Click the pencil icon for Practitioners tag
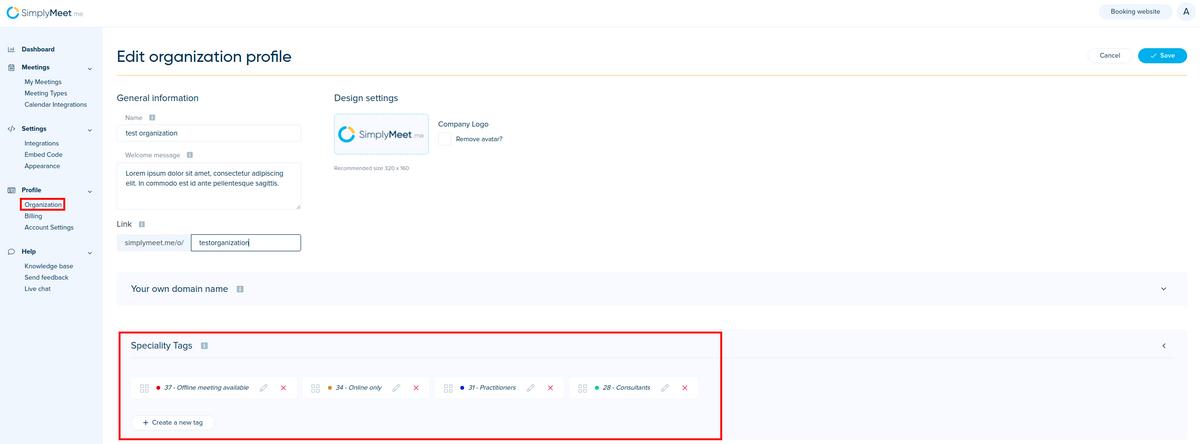The image size is (1200, 444). pyautogui.click(x=530, y=388)
